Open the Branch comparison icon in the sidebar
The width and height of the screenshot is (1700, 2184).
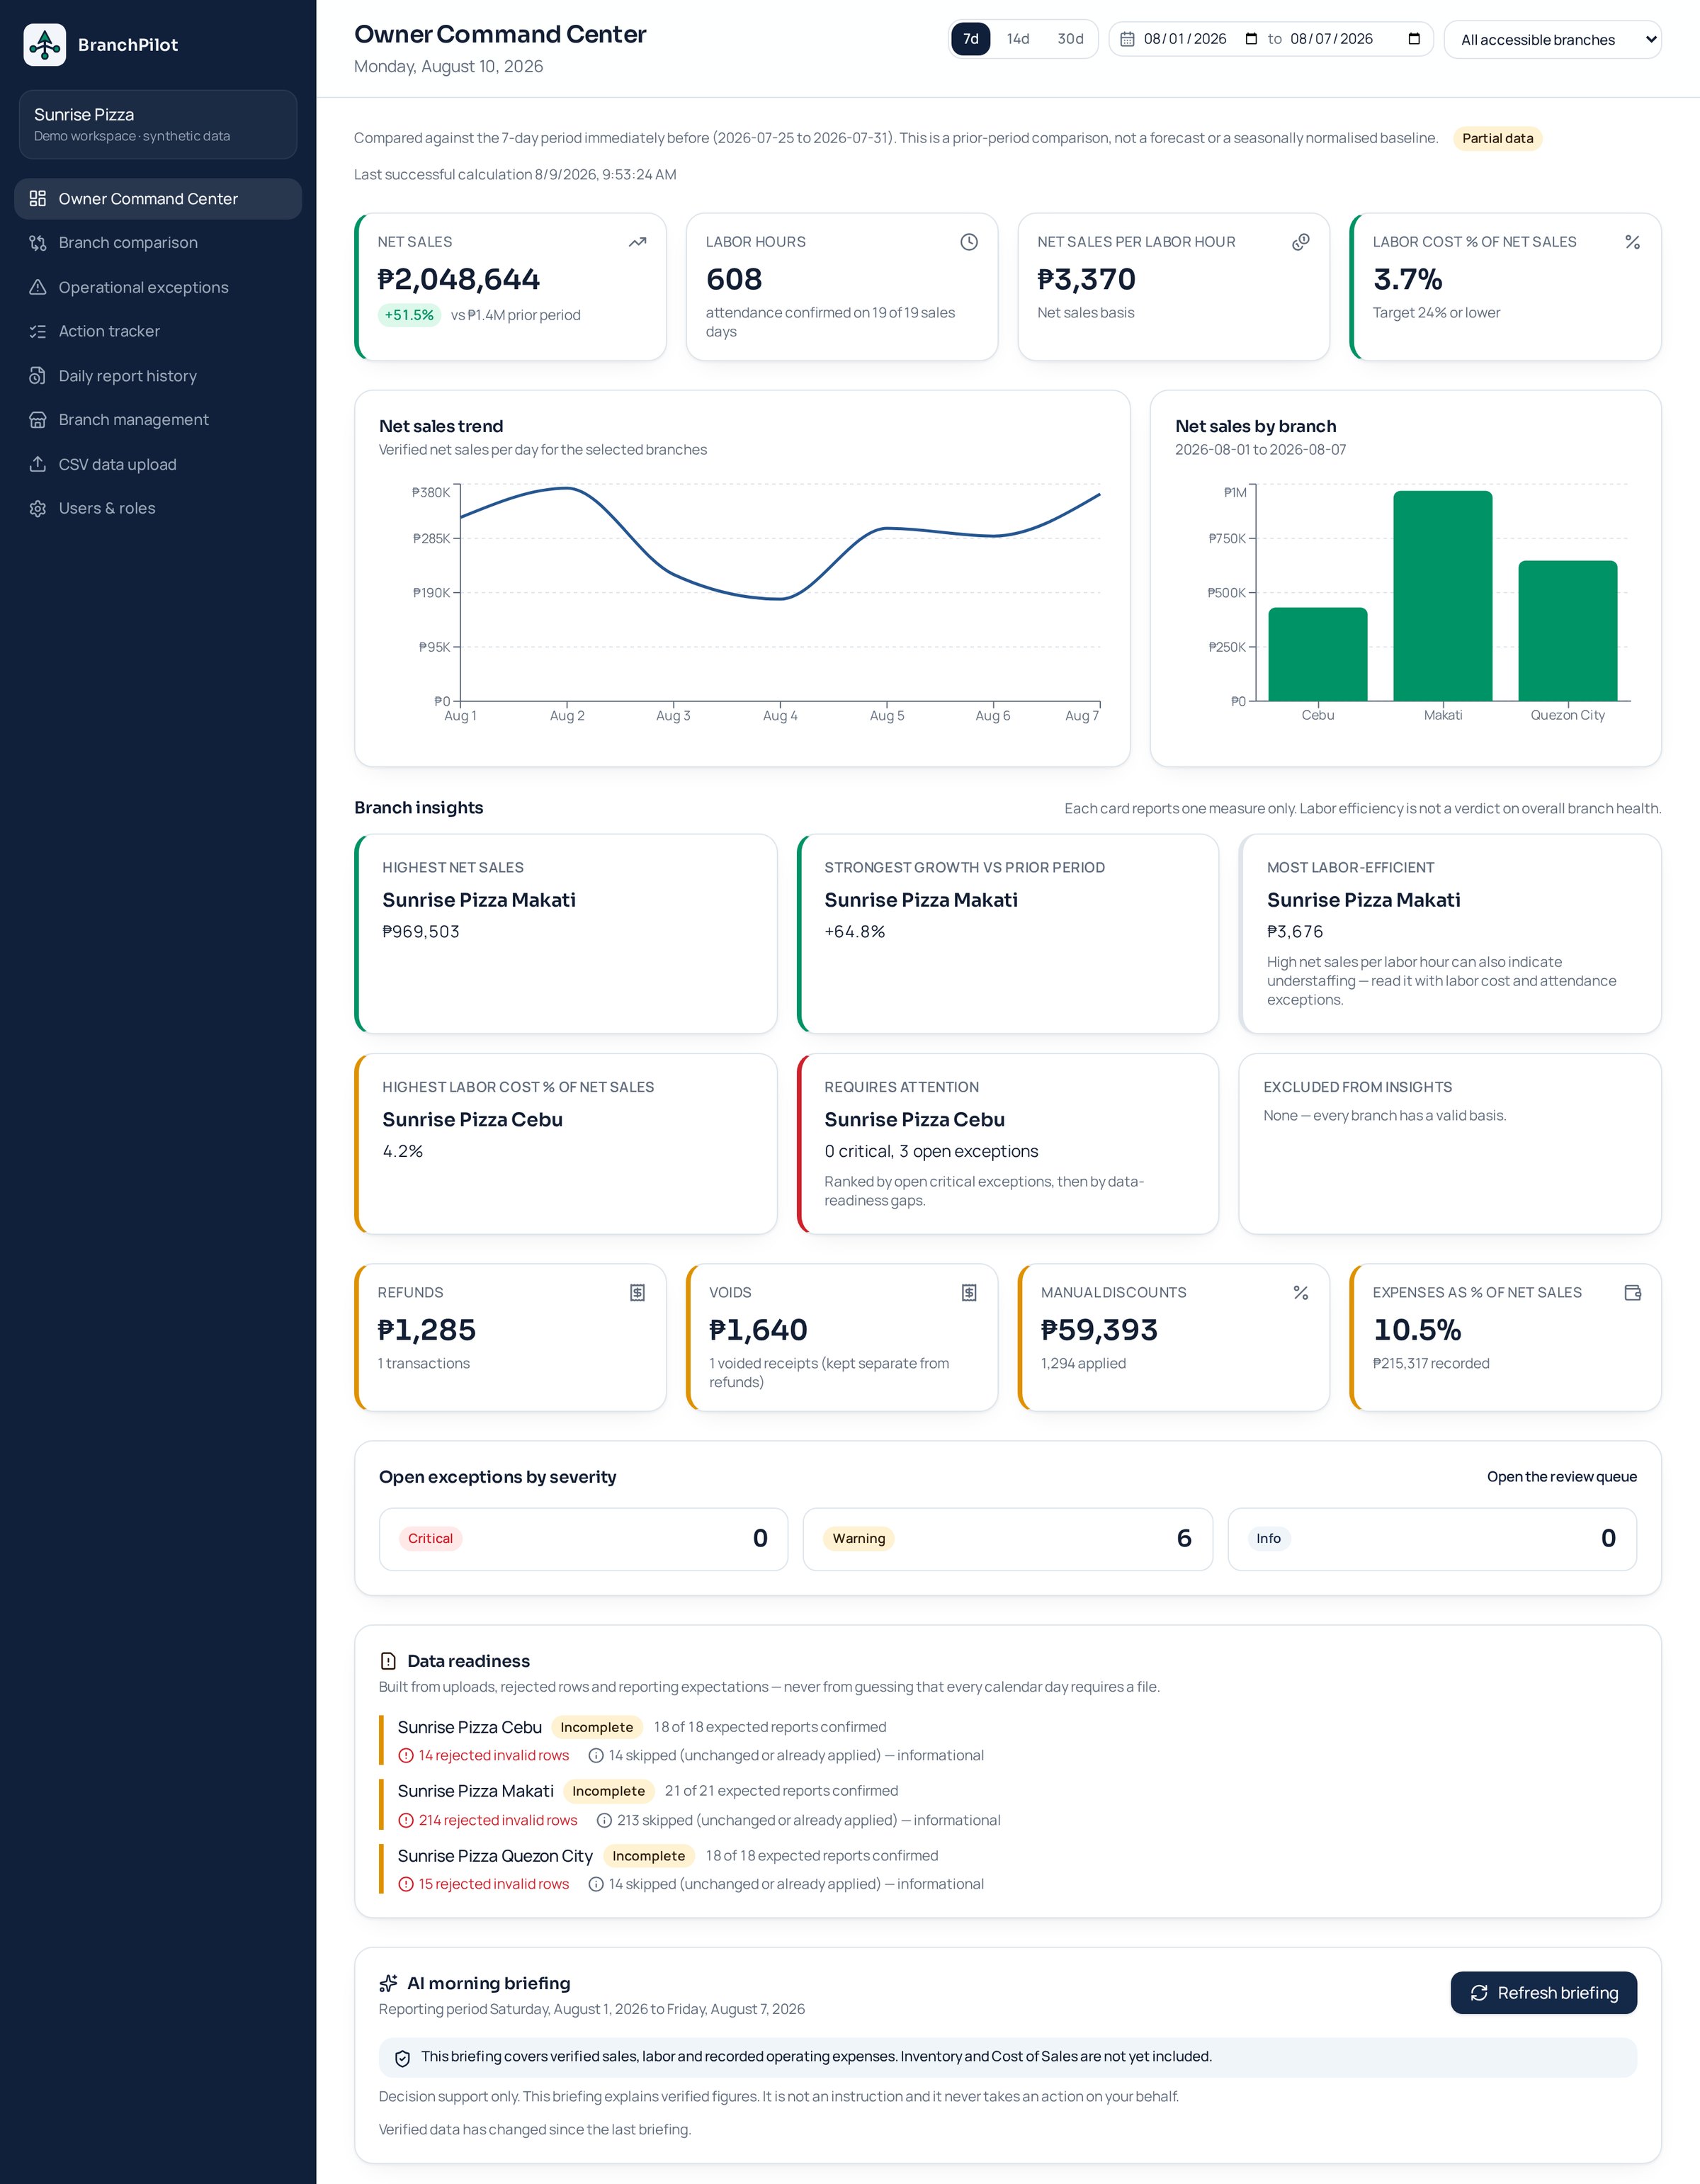coord(38,243)
